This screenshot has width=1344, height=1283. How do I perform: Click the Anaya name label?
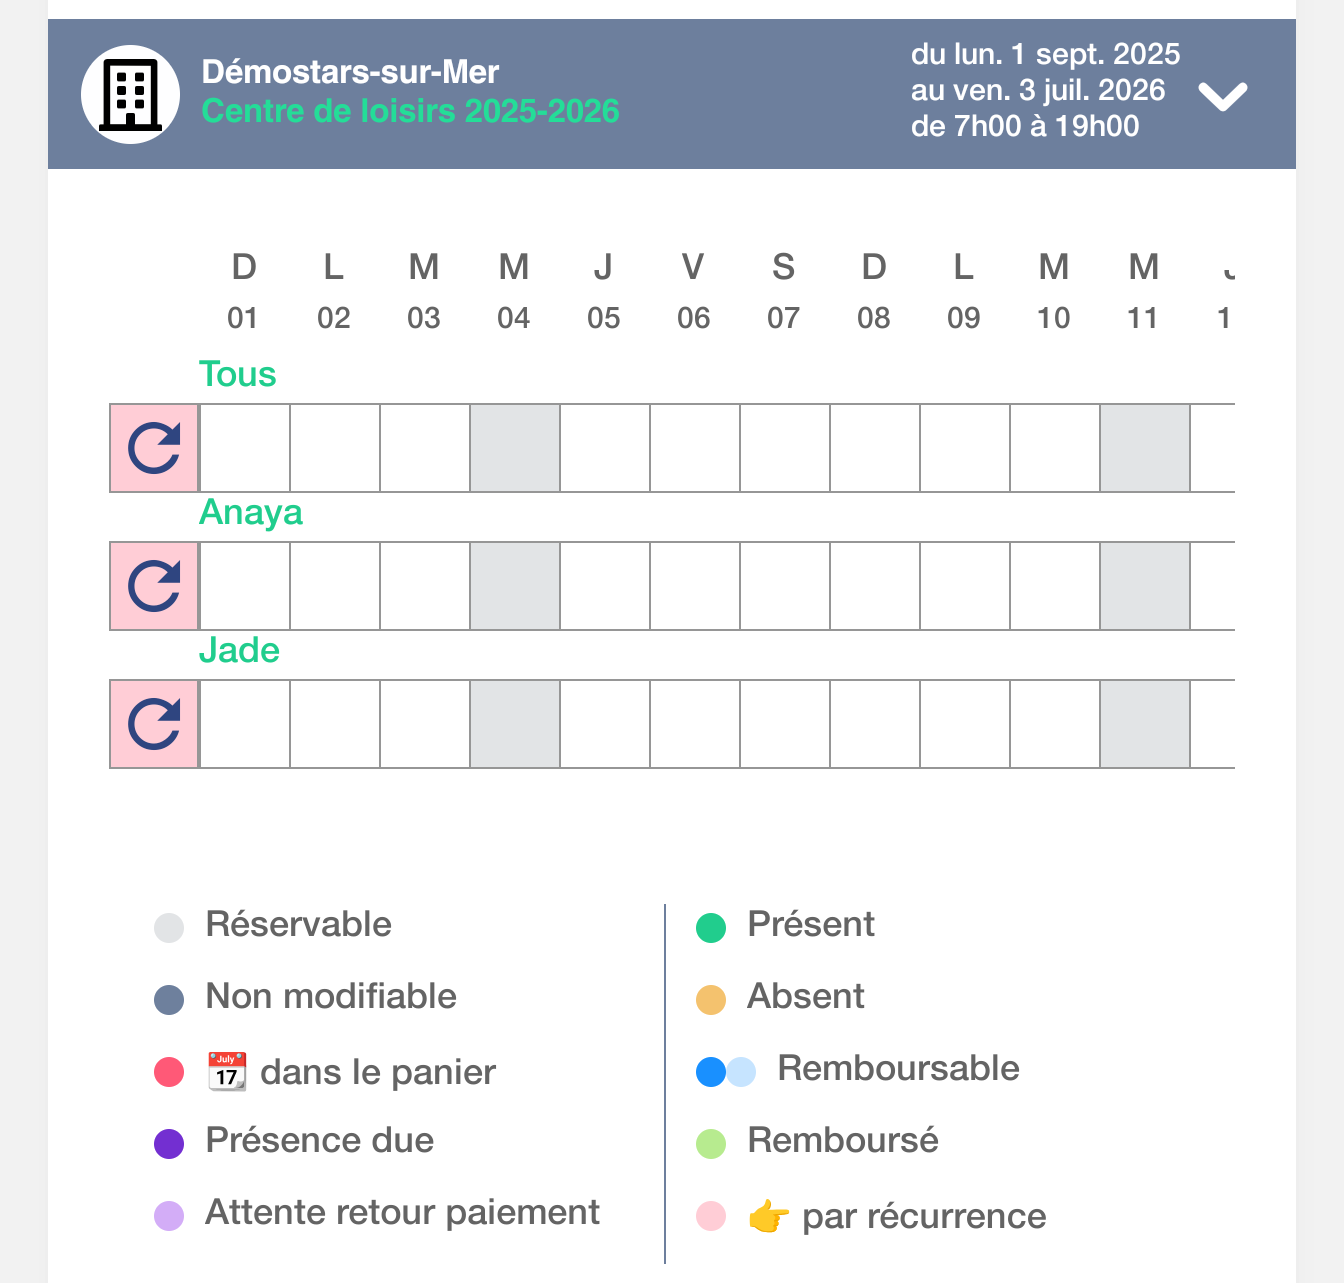pos(250,512)
